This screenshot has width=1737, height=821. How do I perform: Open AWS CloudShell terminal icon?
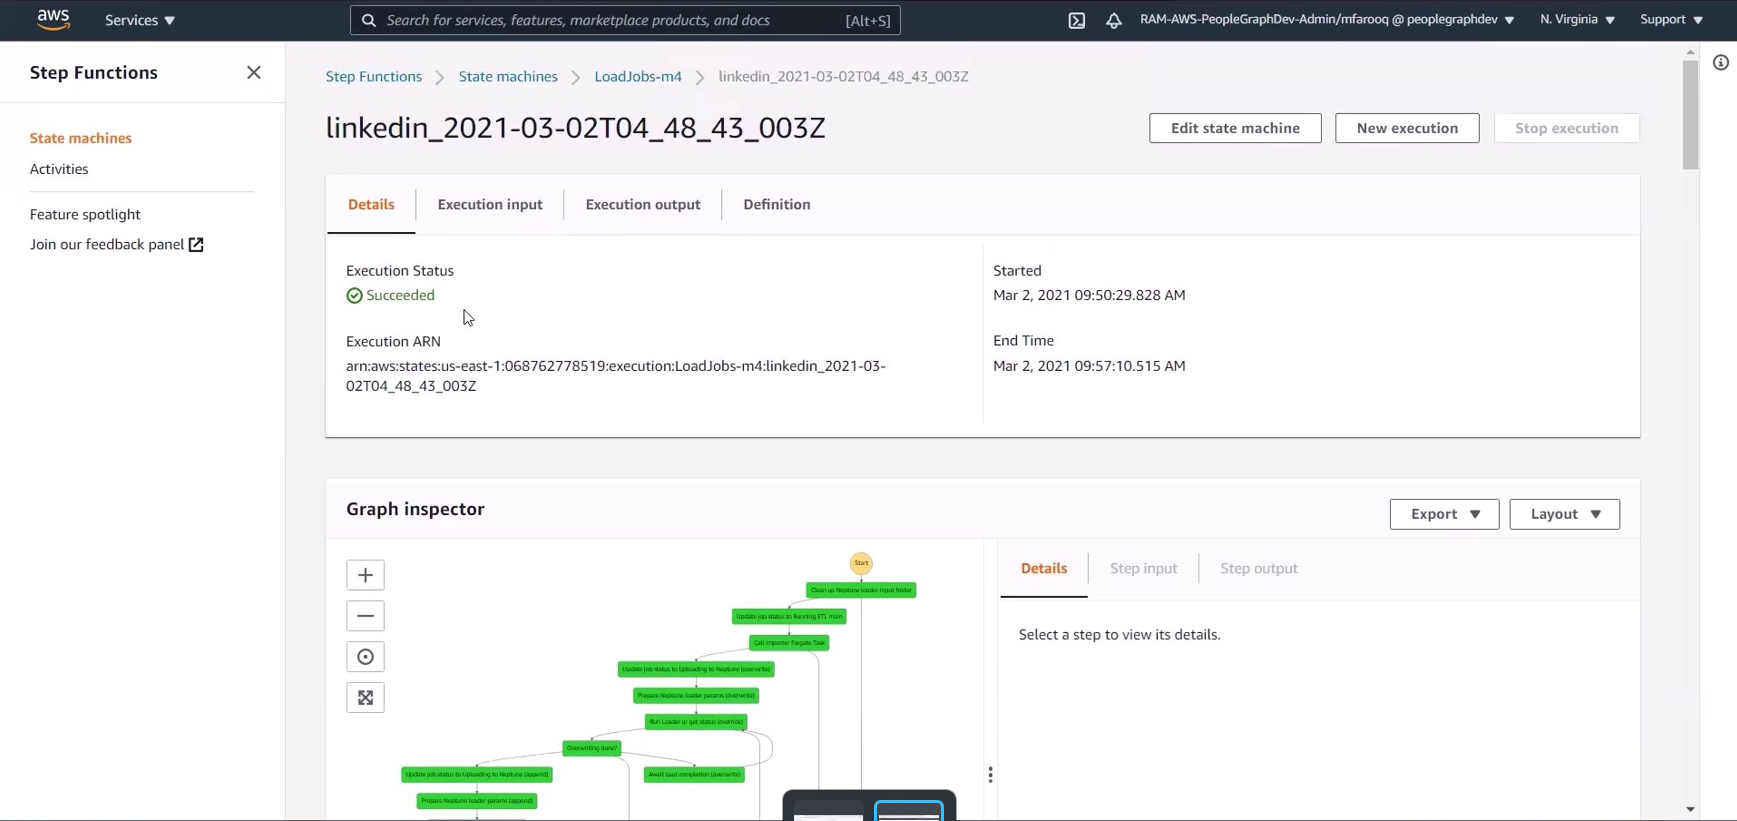[1077, 20]
